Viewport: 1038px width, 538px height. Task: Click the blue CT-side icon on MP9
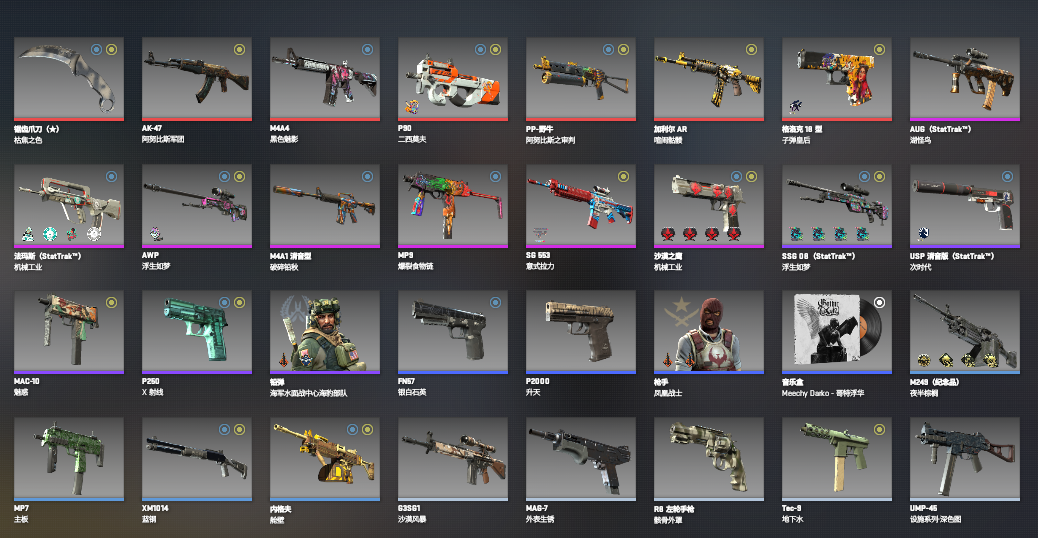pos(495,177)
